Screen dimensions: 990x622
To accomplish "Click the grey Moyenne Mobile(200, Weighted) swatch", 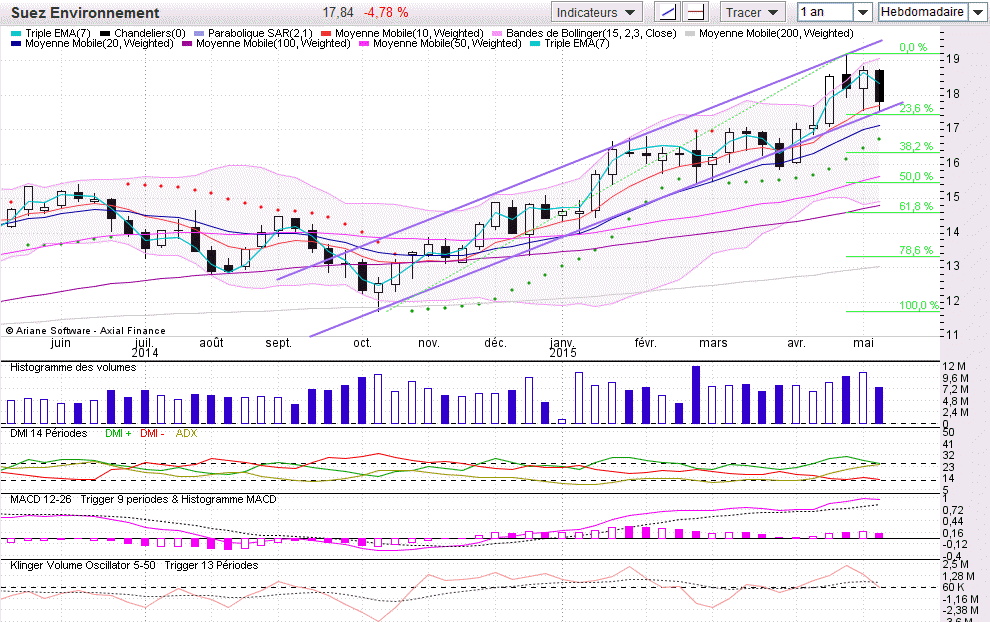I will point(690,33).
